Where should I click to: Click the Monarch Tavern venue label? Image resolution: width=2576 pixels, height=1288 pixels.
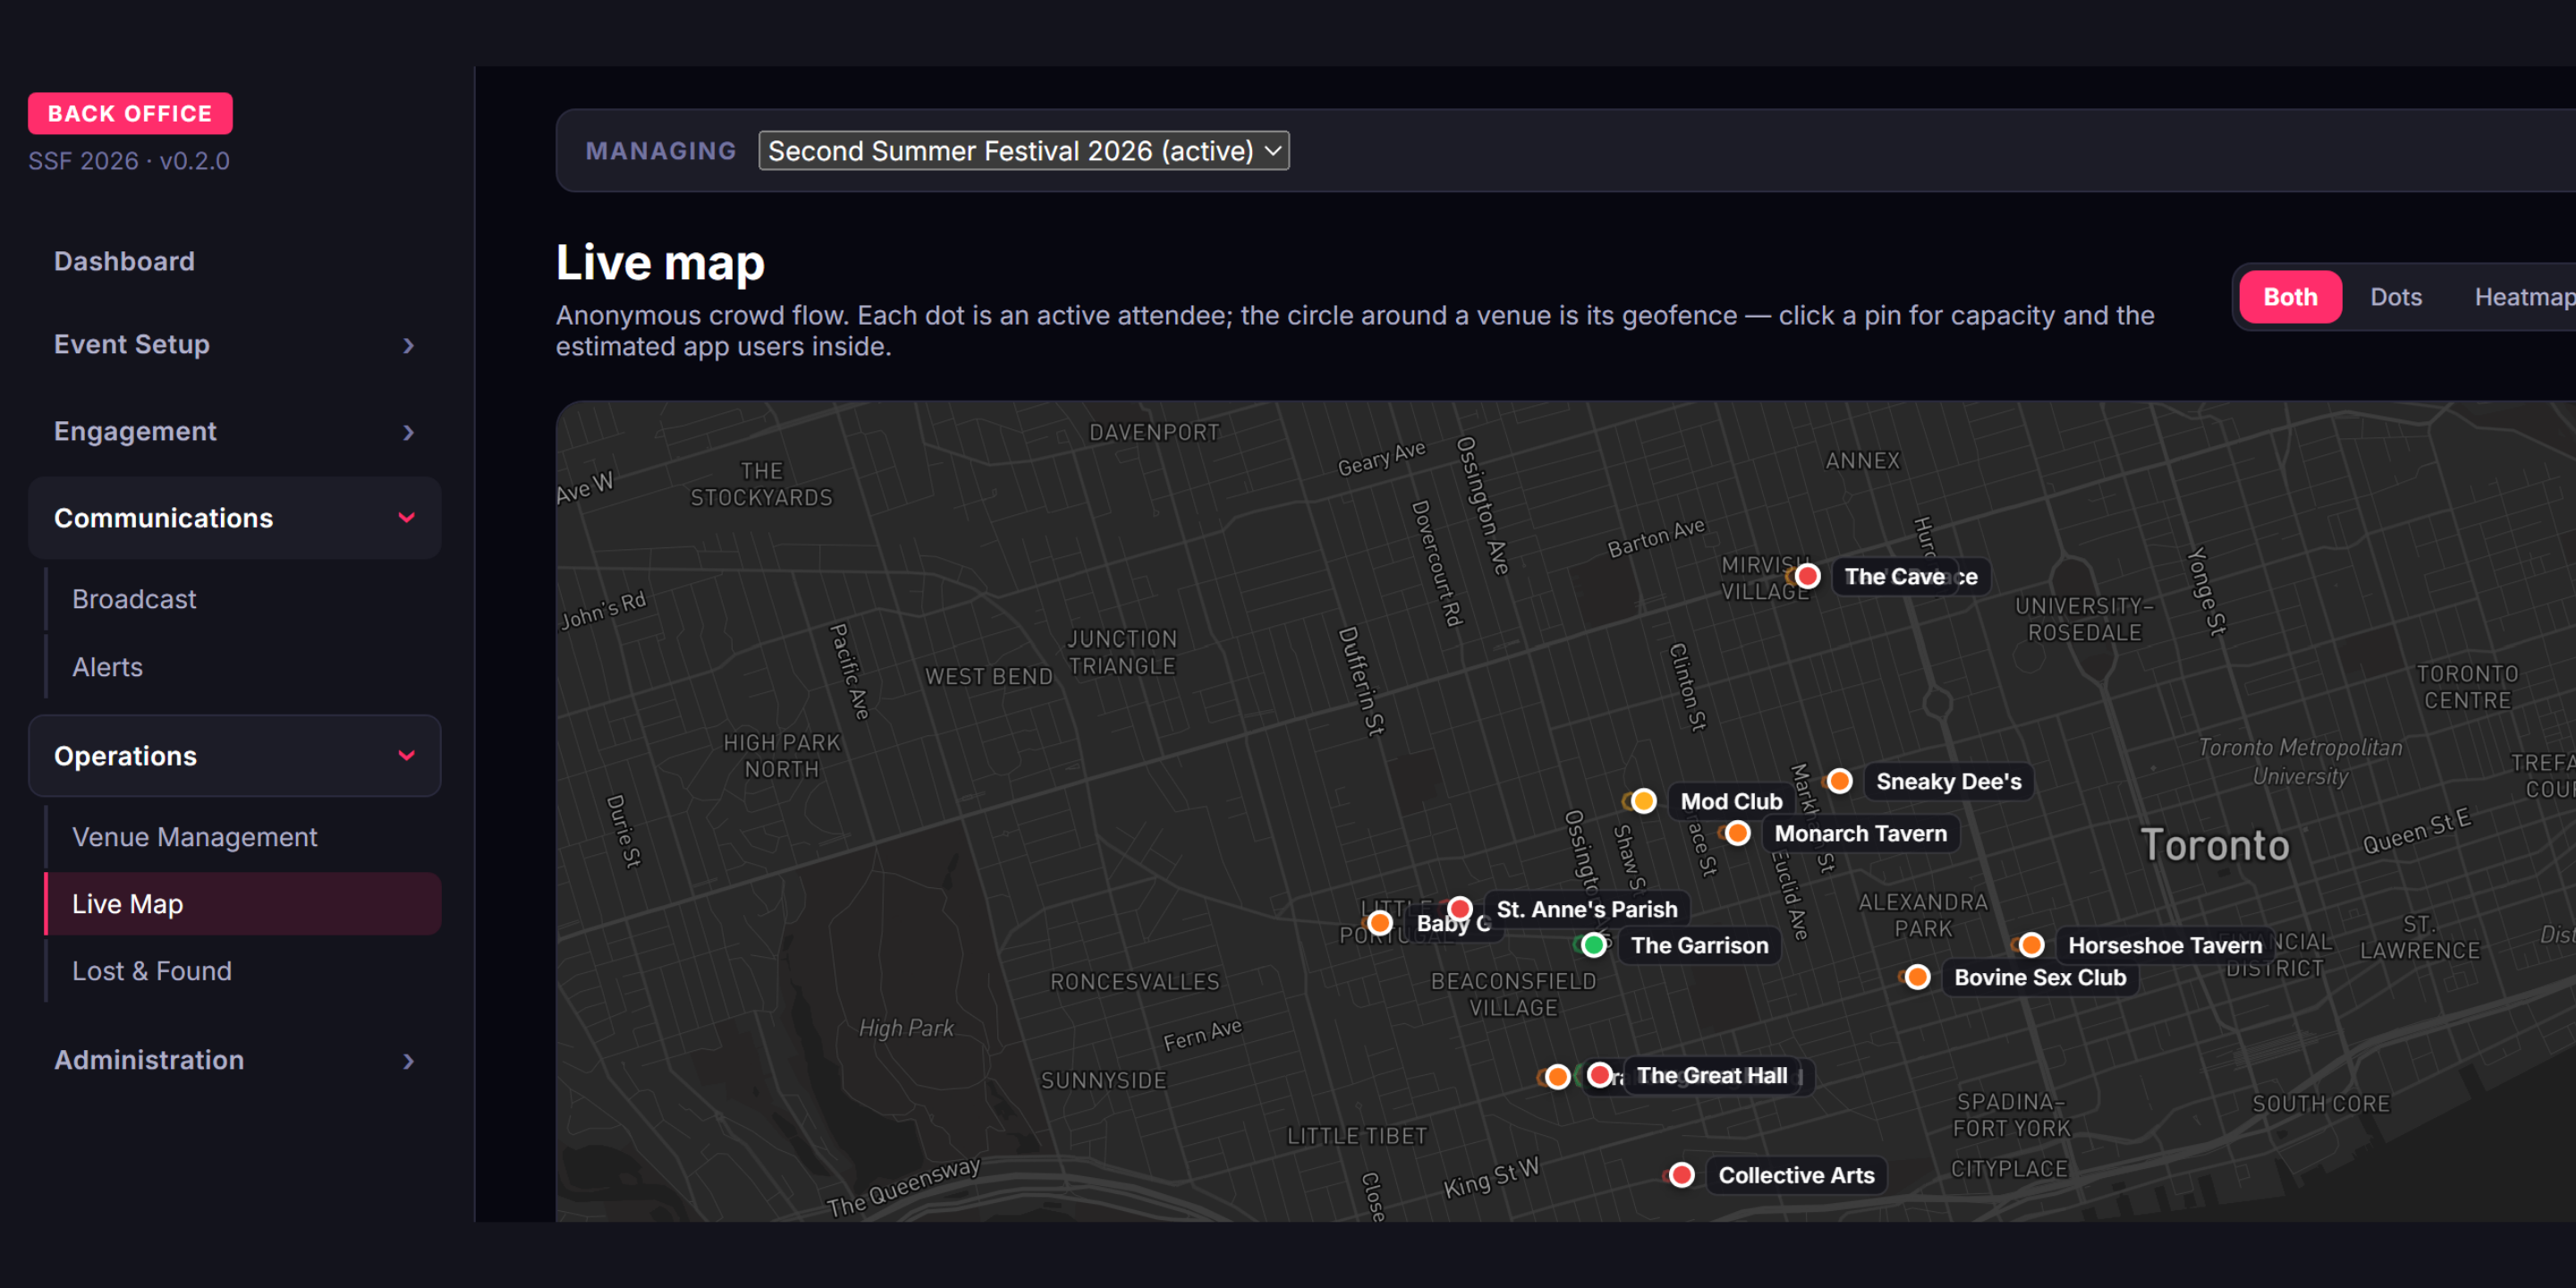tap(1860, 833)
